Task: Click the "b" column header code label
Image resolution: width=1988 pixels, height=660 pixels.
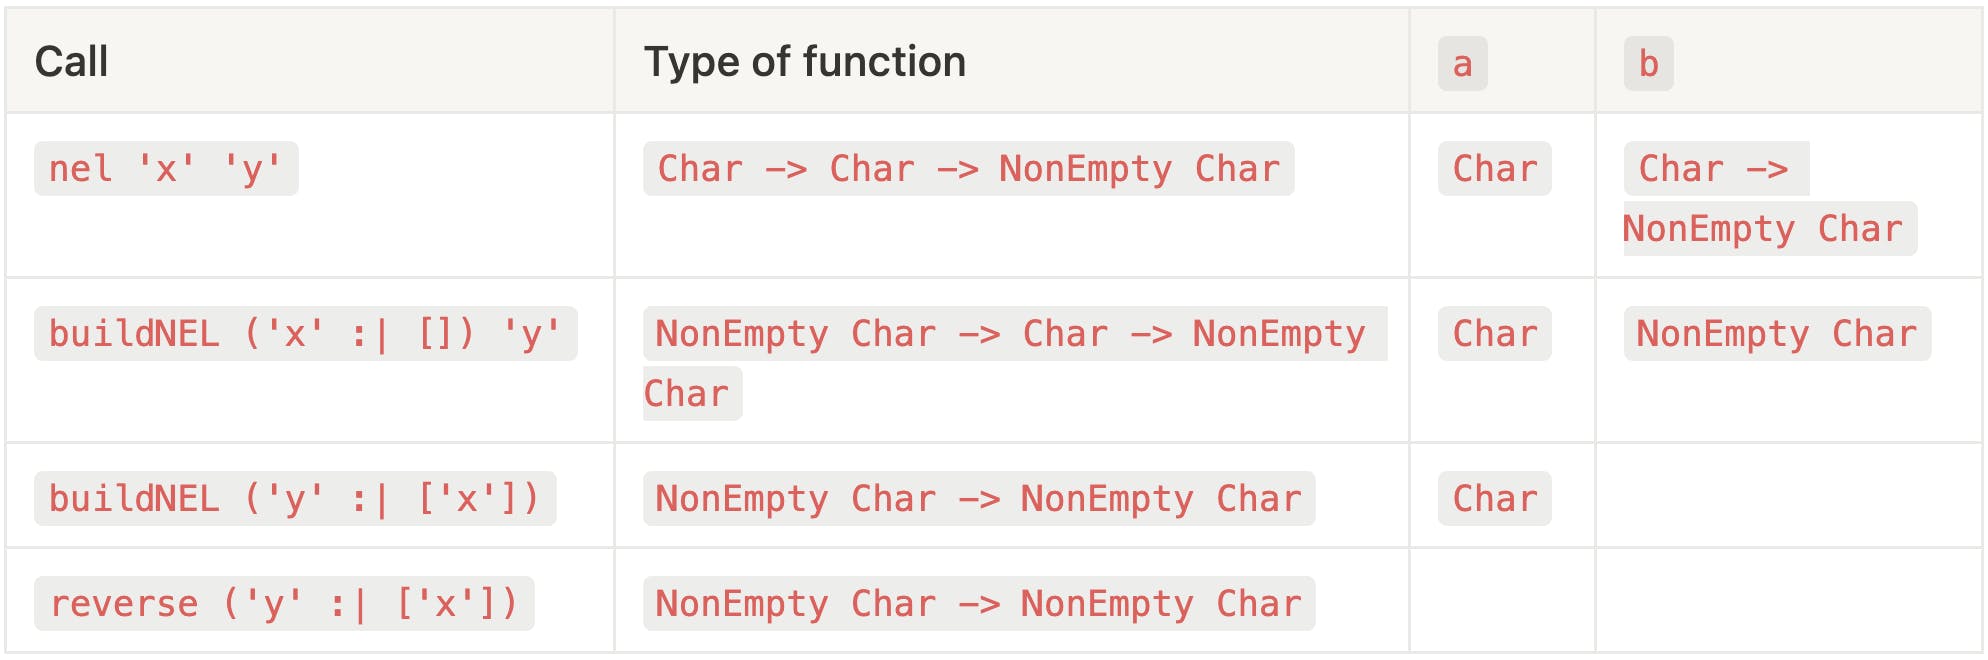Action: tap(1648, 64)
